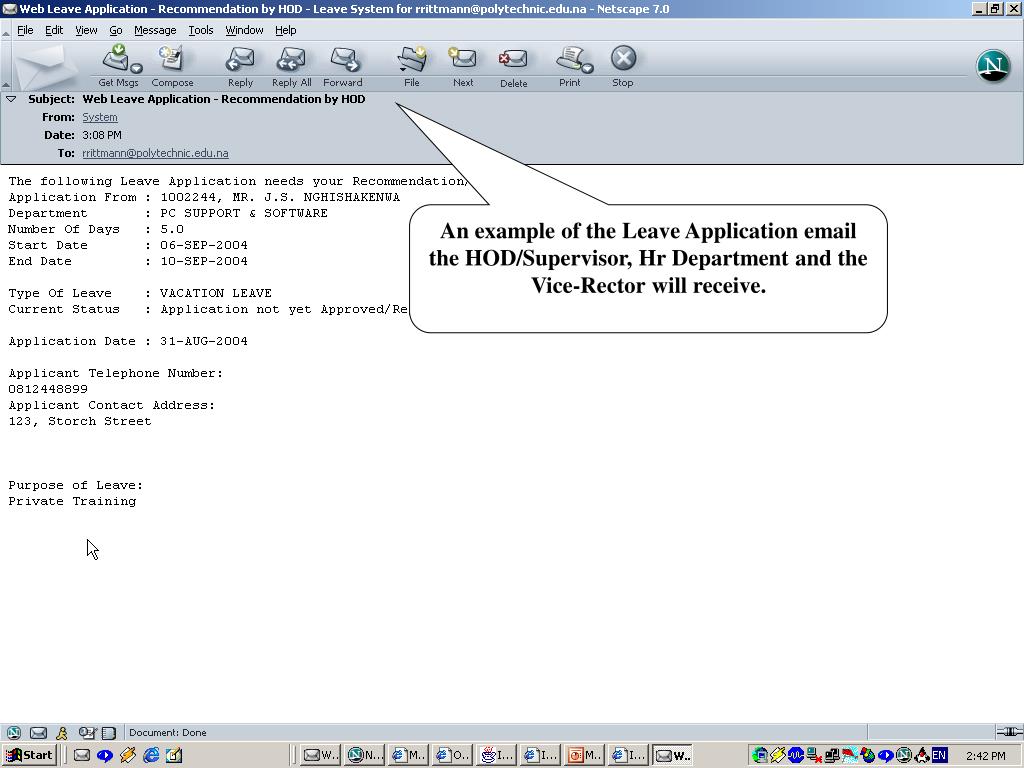Click the number of days value '5.0'

coord(172,229)
